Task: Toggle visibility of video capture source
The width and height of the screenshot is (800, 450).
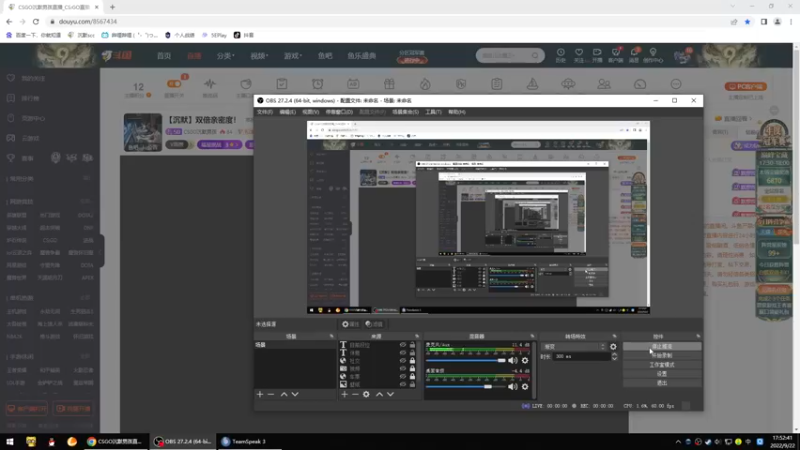Action: pos(403,368)
